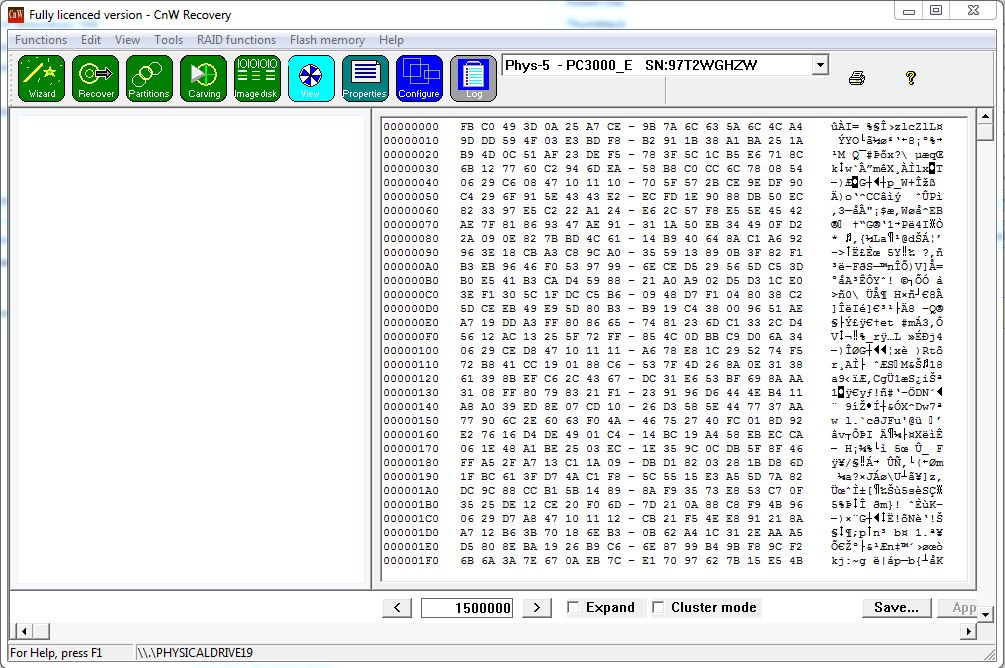Viewport: 1005px width, 668px height.
Task: Click the yellow question mark help icon
Action: [x=911, y=77]
